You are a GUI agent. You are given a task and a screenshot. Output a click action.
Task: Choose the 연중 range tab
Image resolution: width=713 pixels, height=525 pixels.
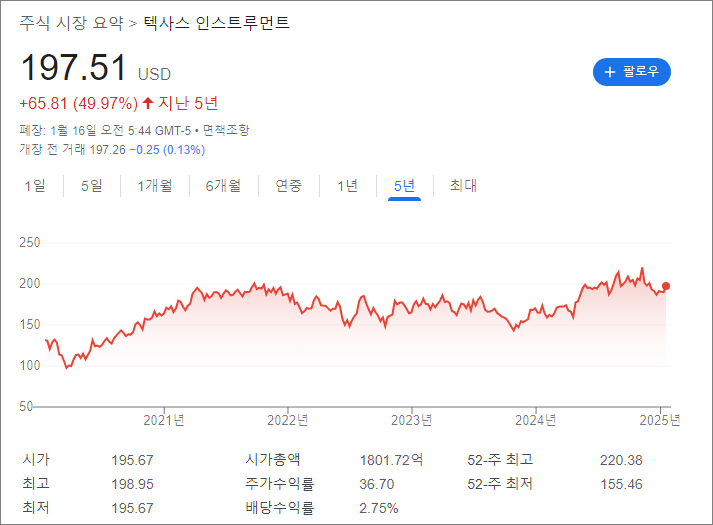coord(289,185)
